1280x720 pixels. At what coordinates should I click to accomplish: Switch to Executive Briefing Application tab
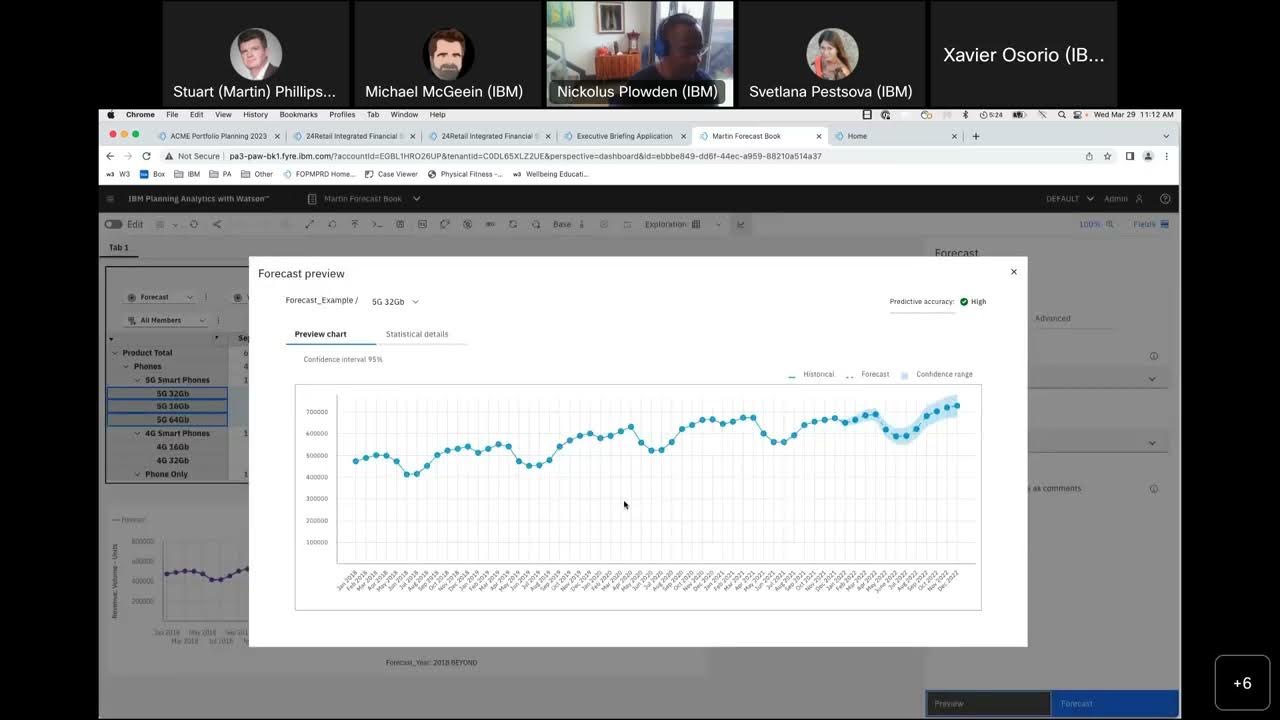624,136
